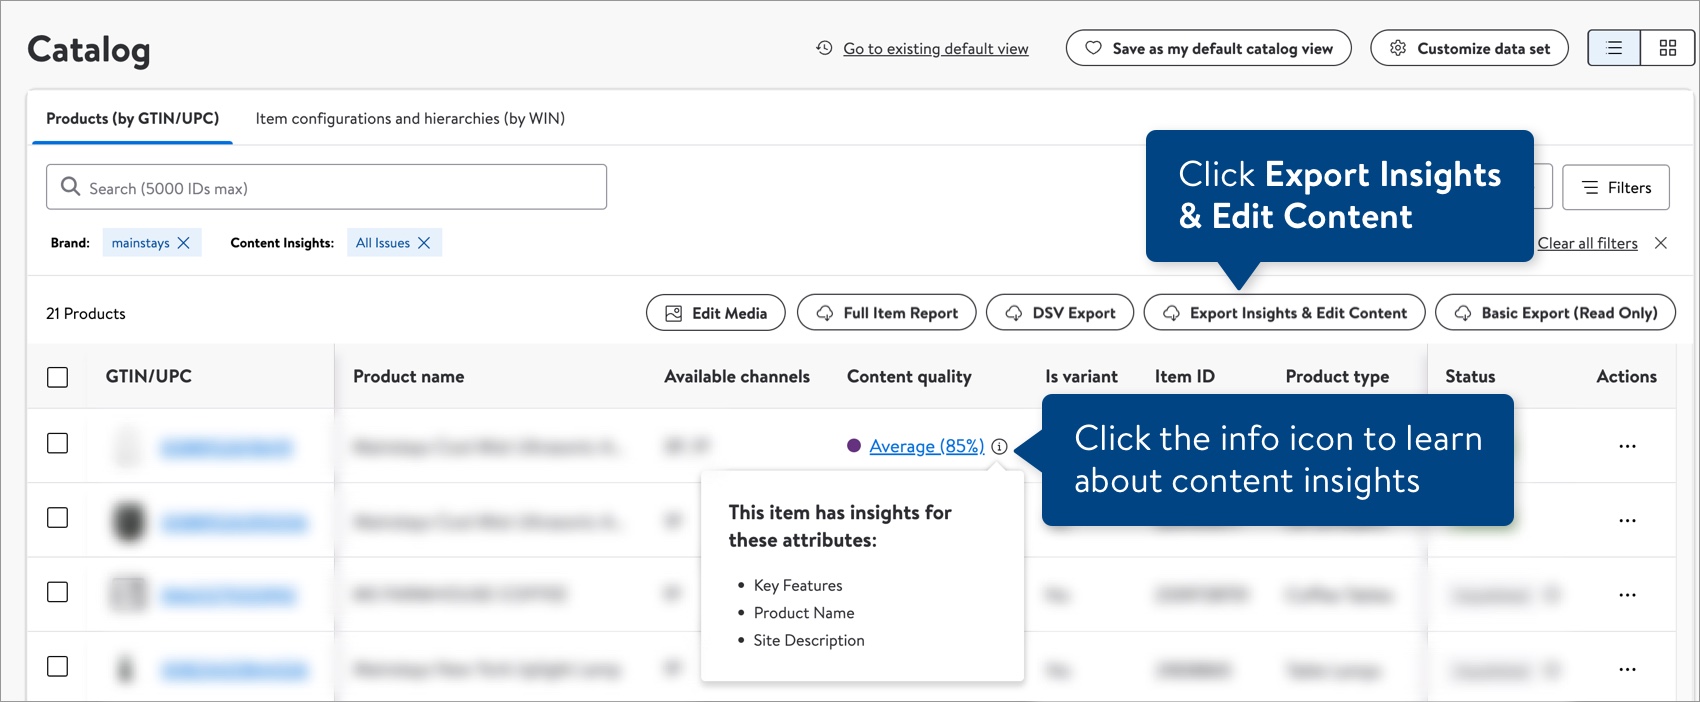Remove the mainstays brand filter chip
This screenshot has width=1700, height=702.
pos(183,243)
